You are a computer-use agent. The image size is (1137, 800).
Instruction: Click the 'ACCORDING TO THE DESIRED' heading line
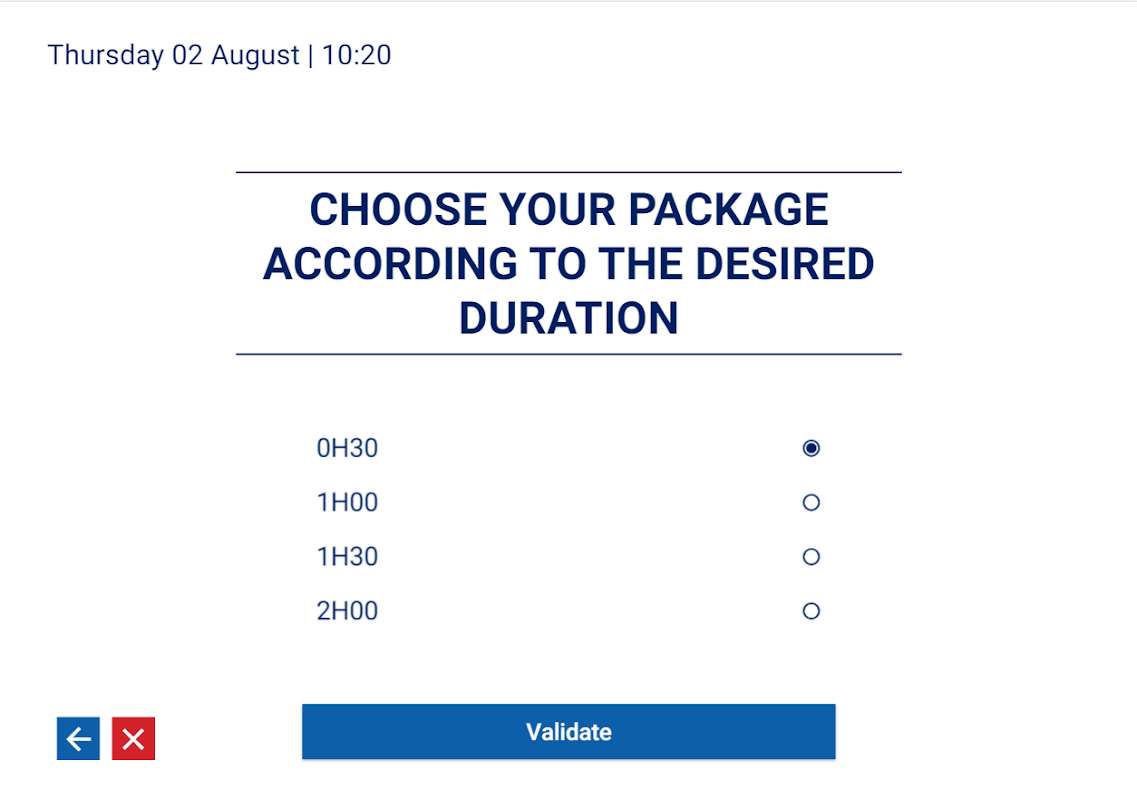568,264
